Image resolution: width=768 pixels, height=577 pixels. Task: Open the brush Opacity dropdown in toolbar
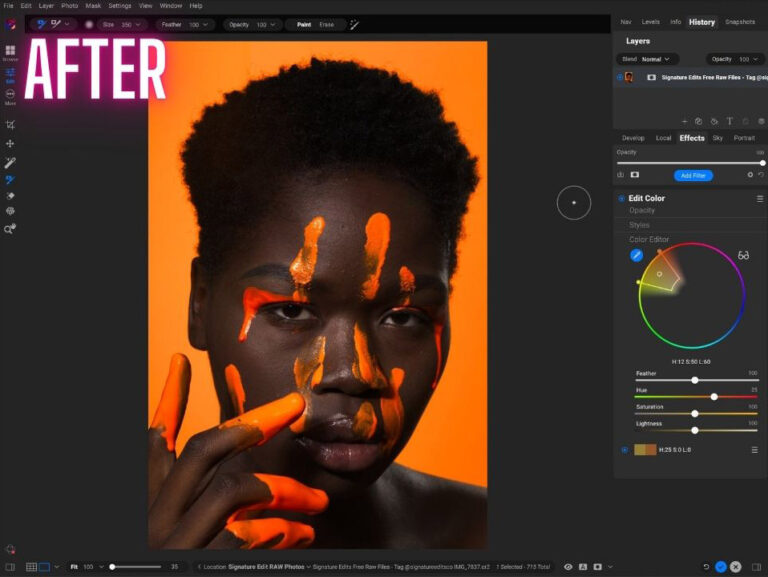coord(253,24)
